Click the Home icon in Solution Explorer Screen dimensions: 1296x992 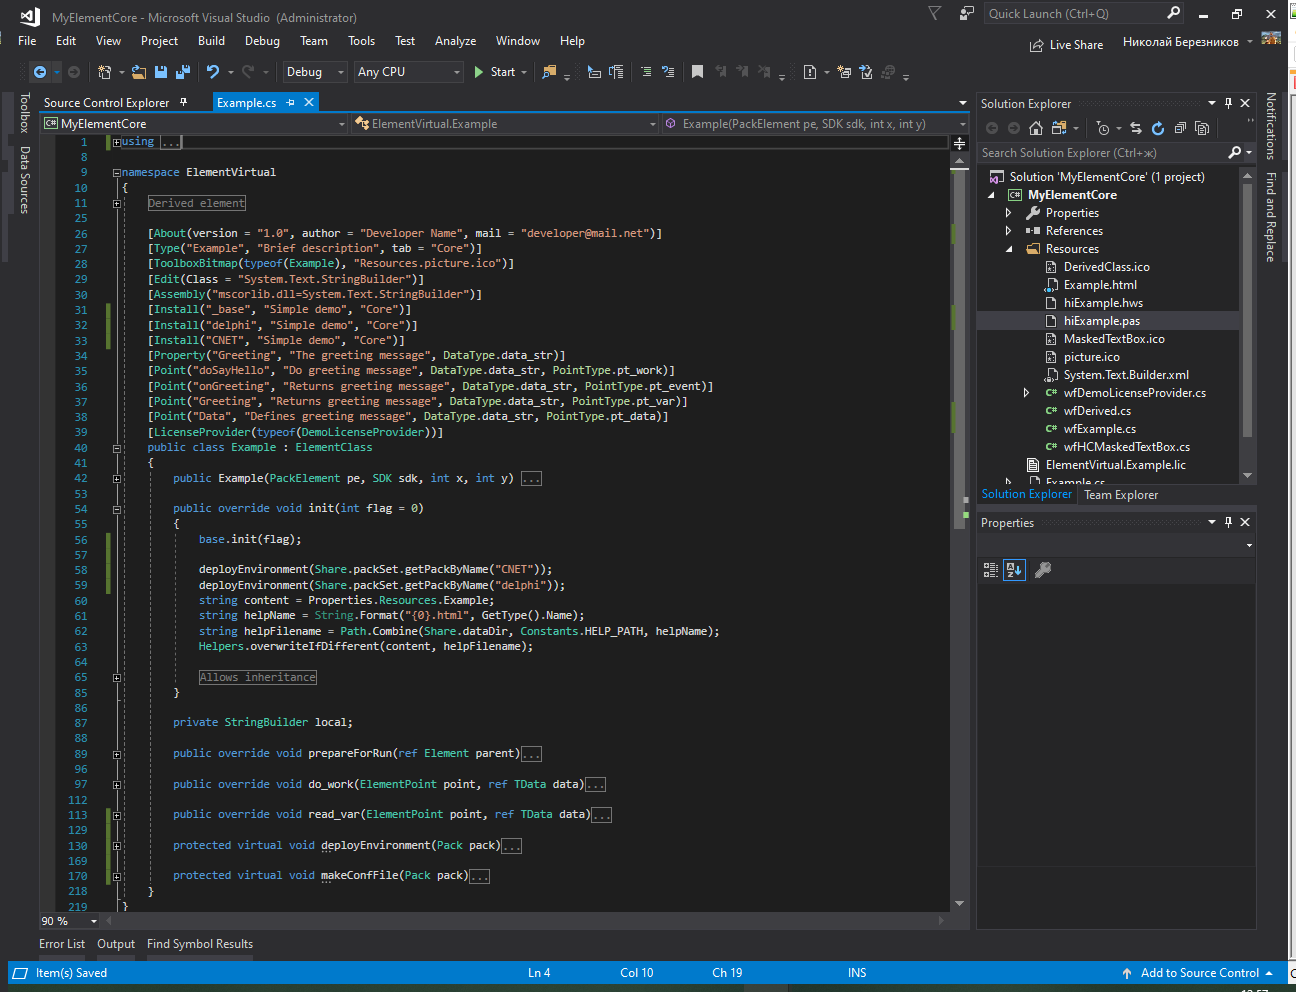[1036, 128]
